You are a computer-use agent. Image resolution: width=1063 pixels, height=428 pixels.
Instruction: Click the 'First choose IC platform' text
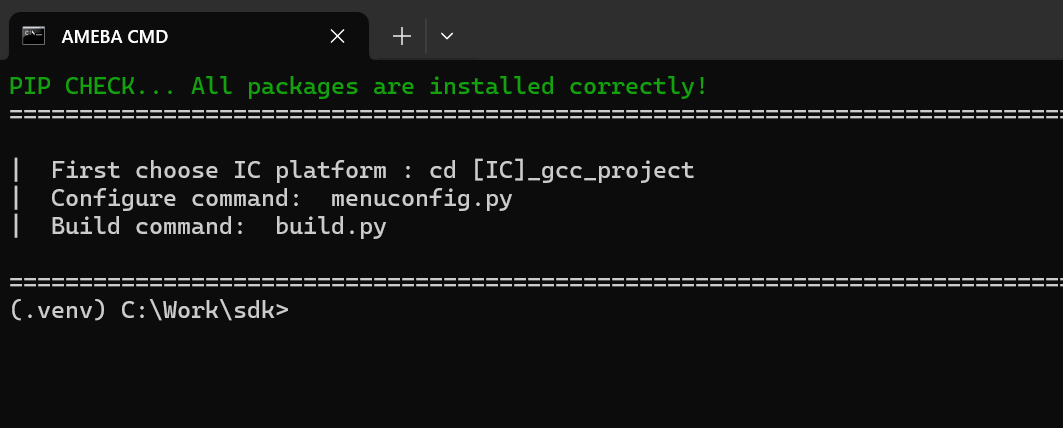pyautogui.click(x=218, y=170)
